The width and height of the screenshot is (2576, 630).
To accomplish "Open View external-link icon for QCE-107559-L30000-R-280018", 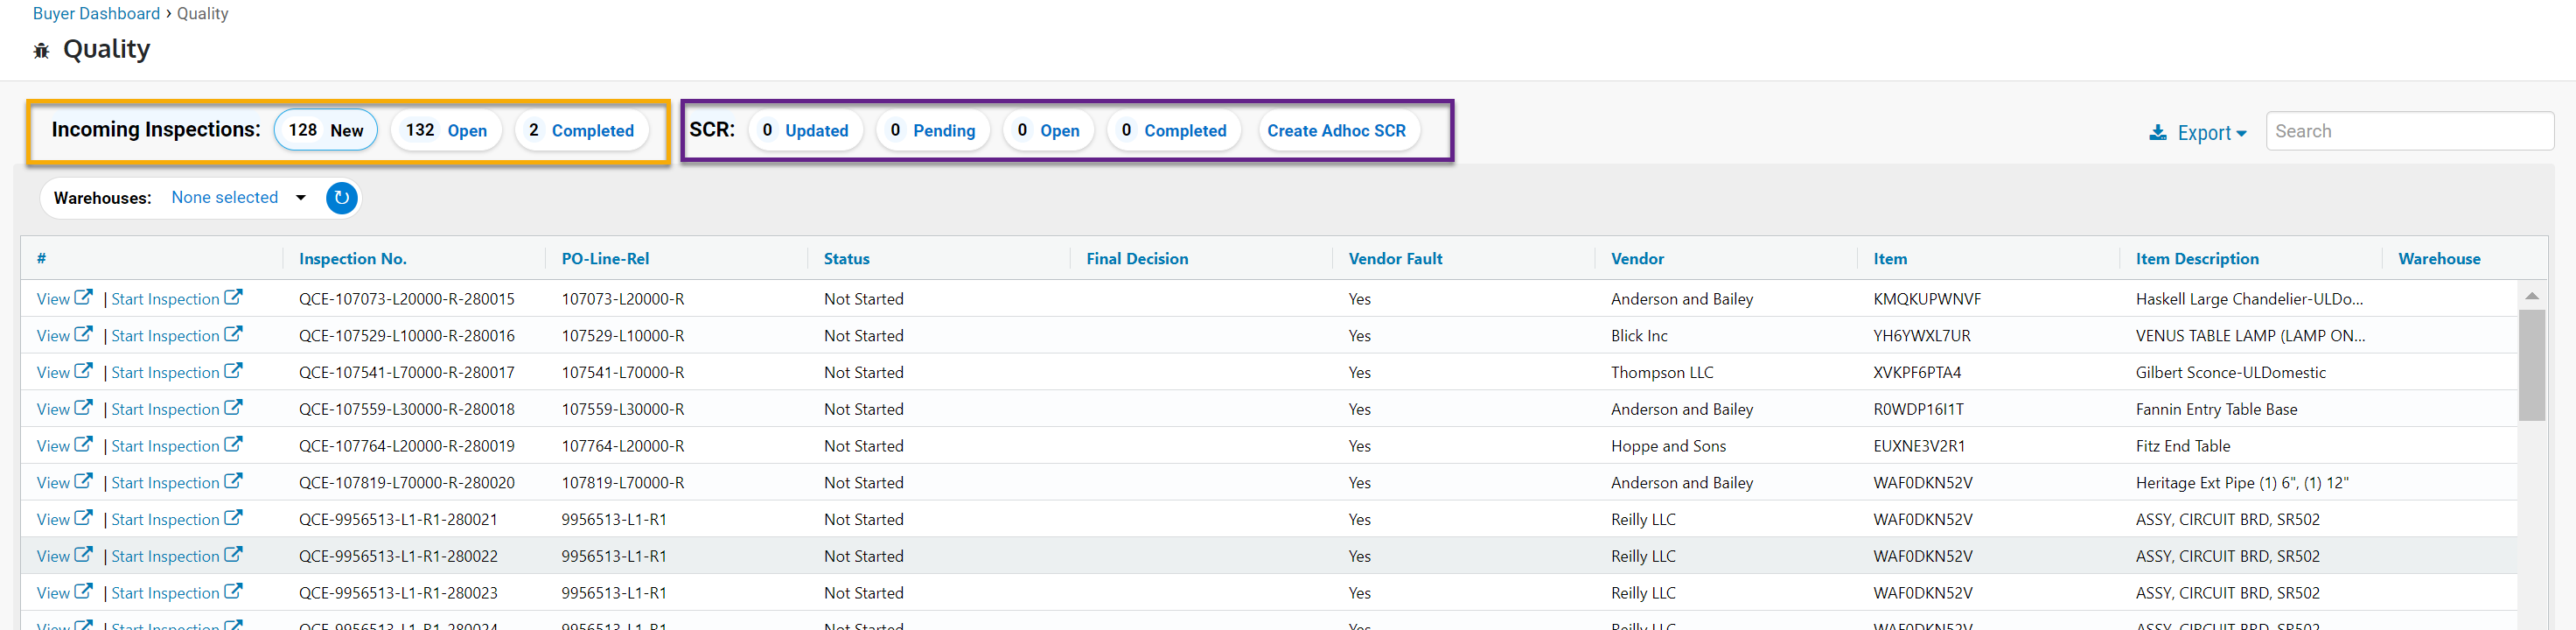I will [84, 408].
